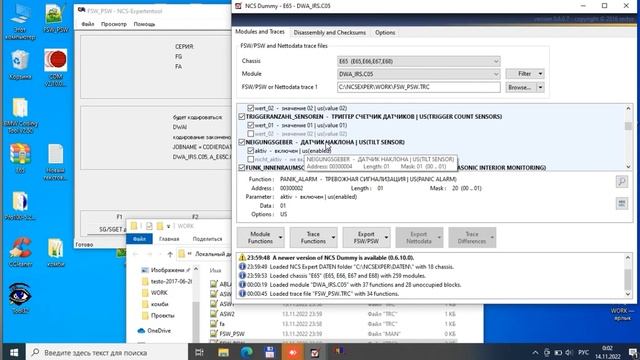Open the BMW Coding Tool folder on the desktop

[x=20, y=116]
